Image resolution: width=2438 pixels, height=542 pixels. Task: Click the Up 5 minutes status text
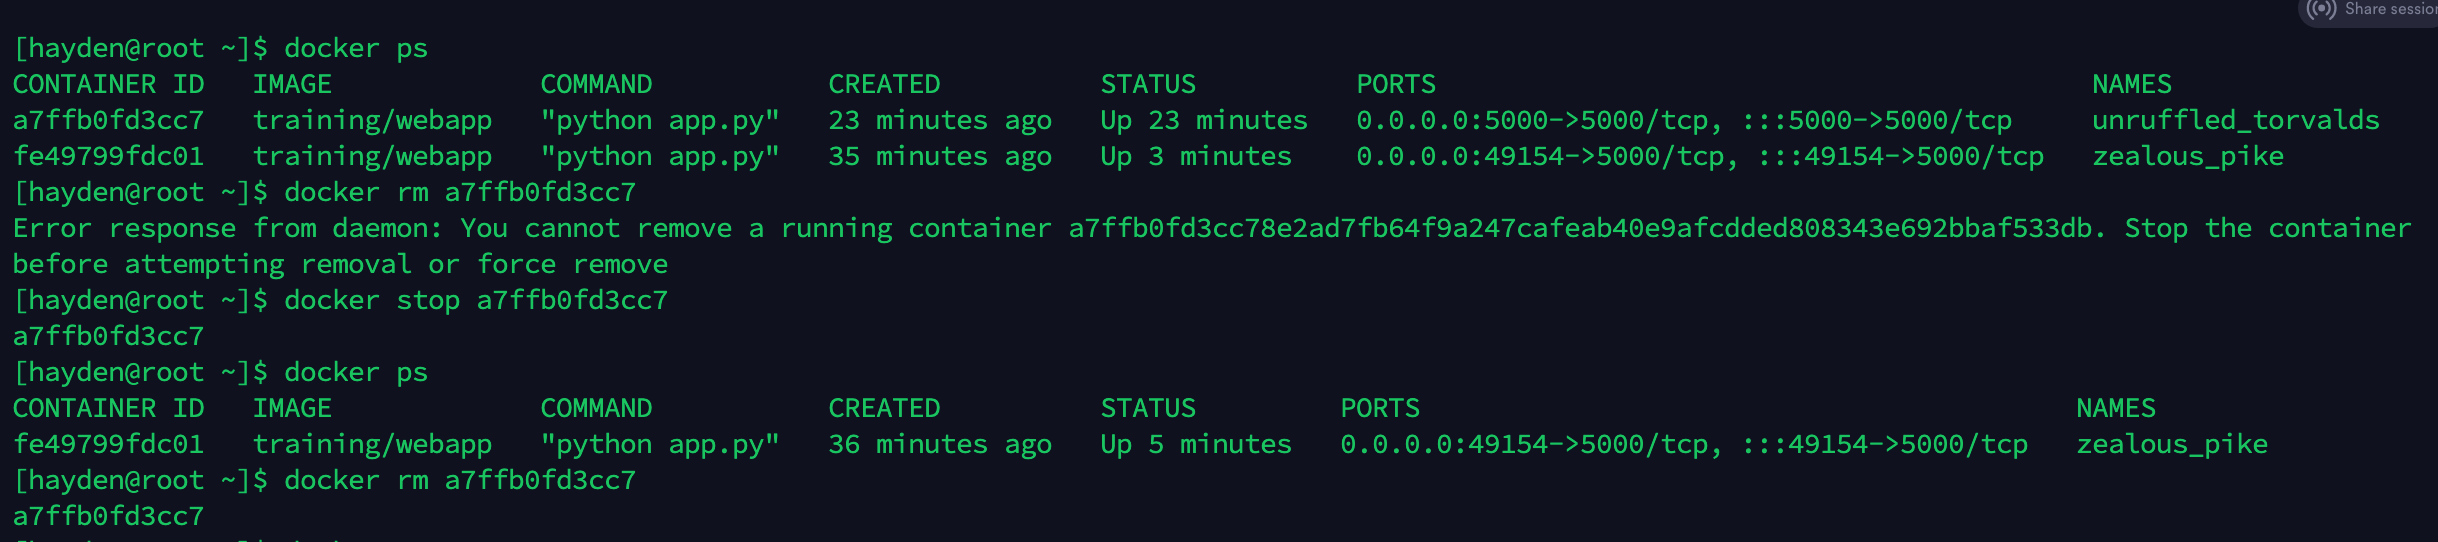pos(1195,445)
